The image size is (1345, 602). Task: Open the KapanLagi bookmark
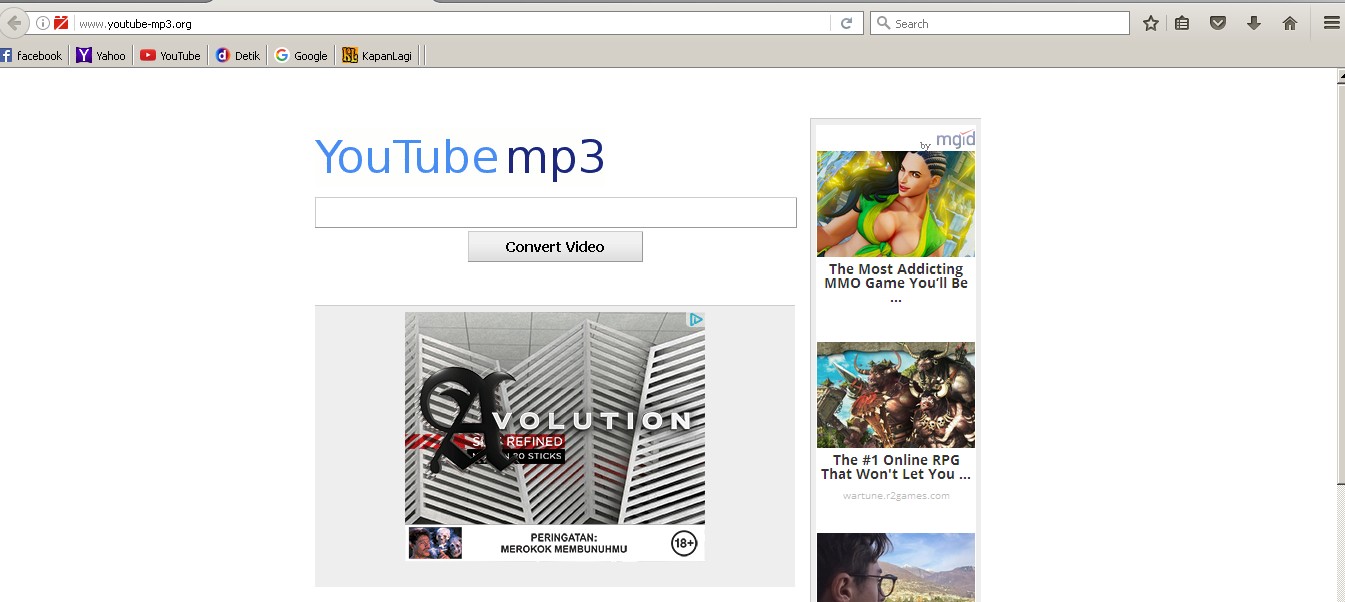point(378,56)
